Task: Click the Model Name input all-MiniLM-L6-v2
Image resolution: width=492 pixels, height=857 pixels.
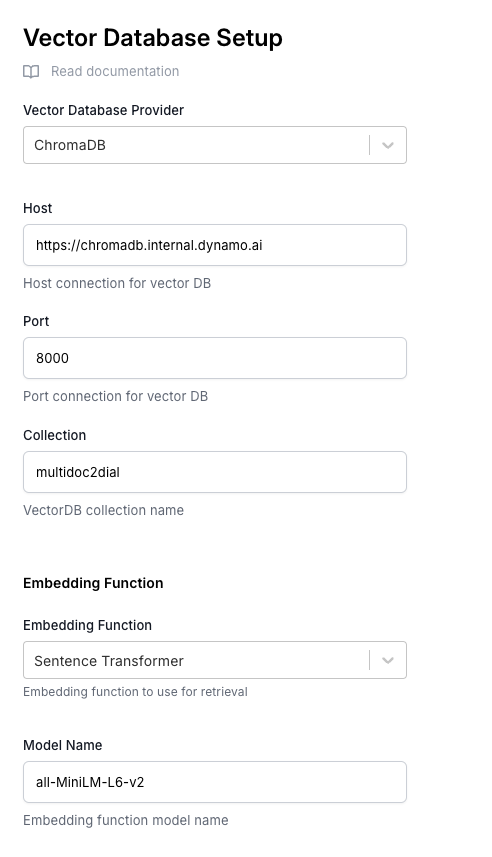Action: coord(215,782)
